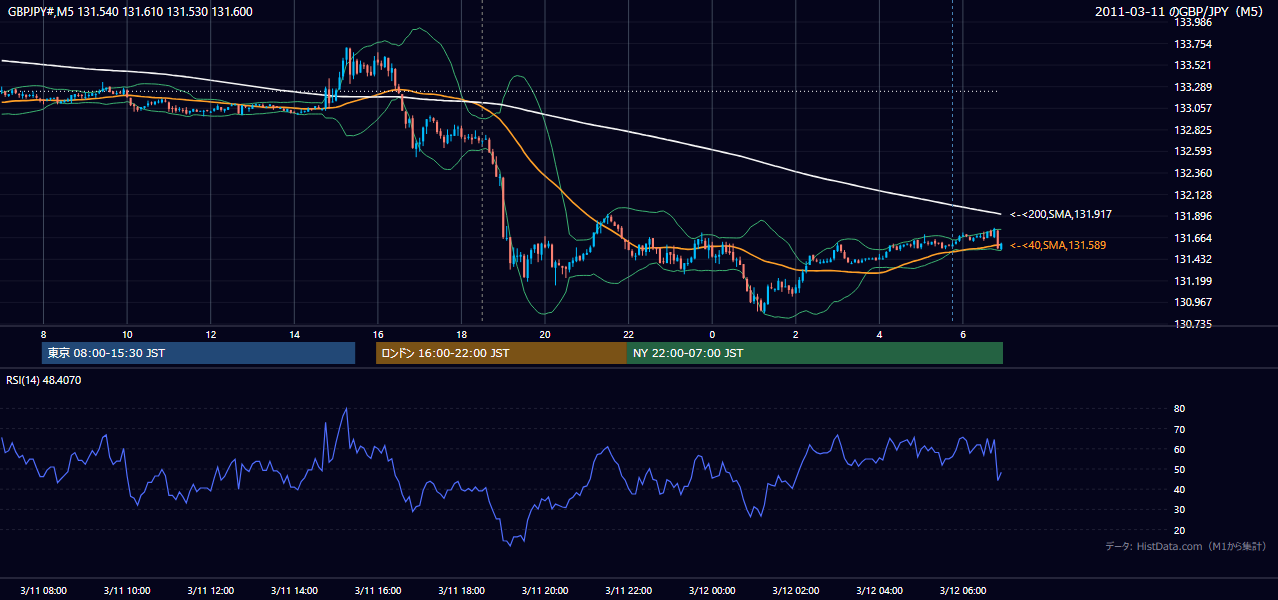The image size is (1278, 600).
Task: Click price axis value 133.521
Action: 1193,65
